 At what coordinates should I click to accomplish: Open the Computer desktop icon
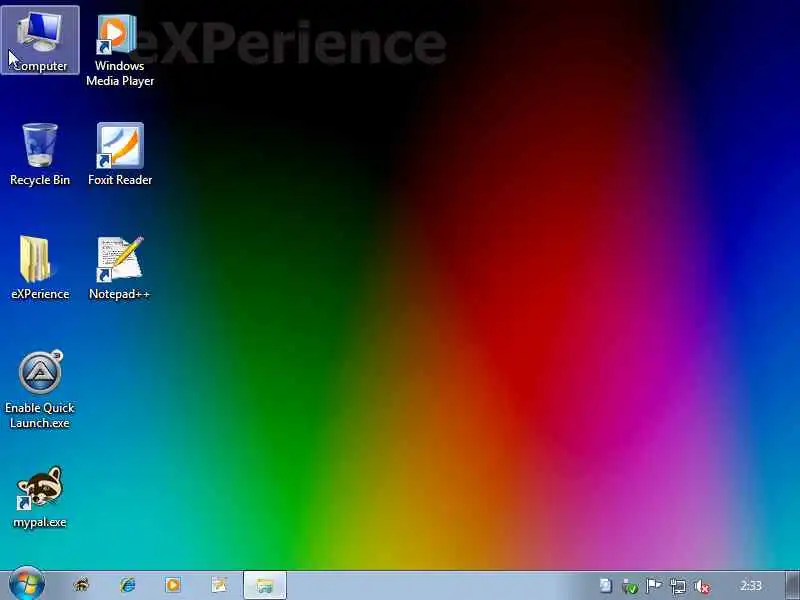[40, 40]
